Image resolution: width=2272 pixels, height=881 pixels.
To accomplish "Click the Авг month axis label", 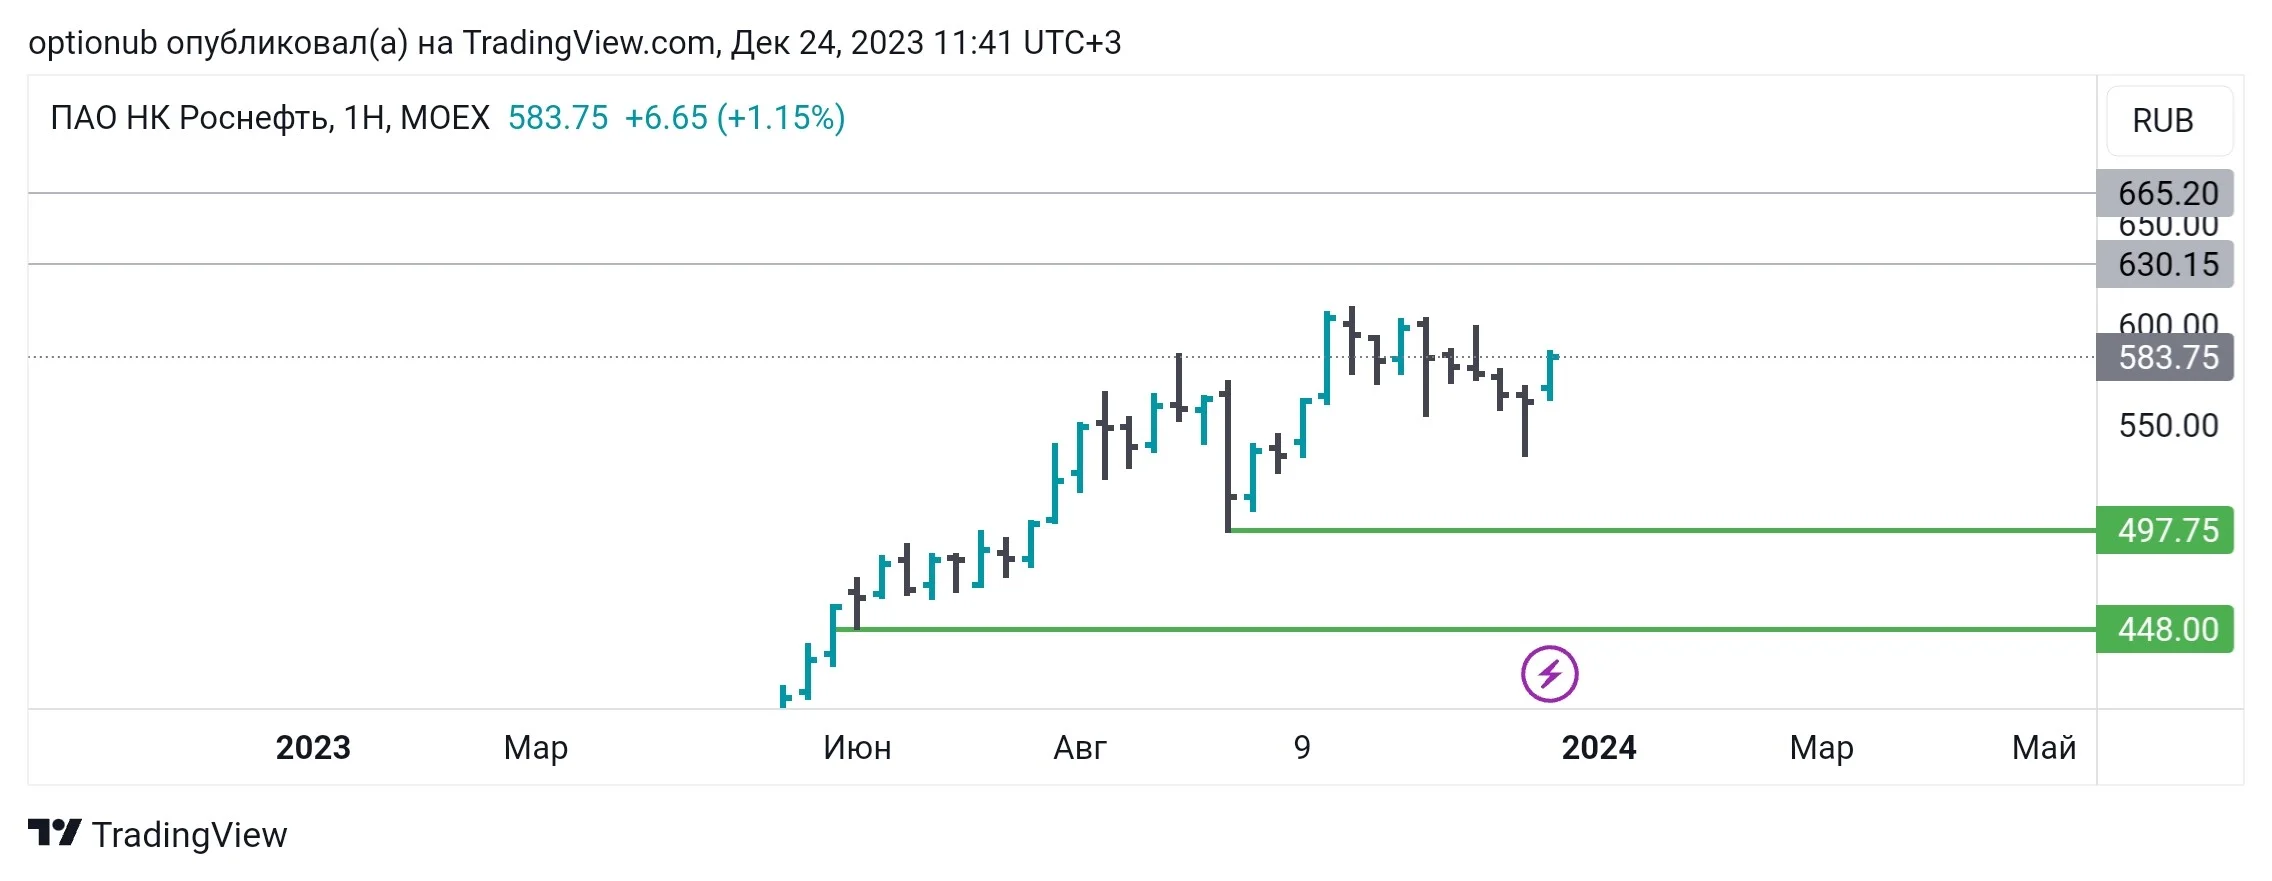I will tap(1080, 747).
